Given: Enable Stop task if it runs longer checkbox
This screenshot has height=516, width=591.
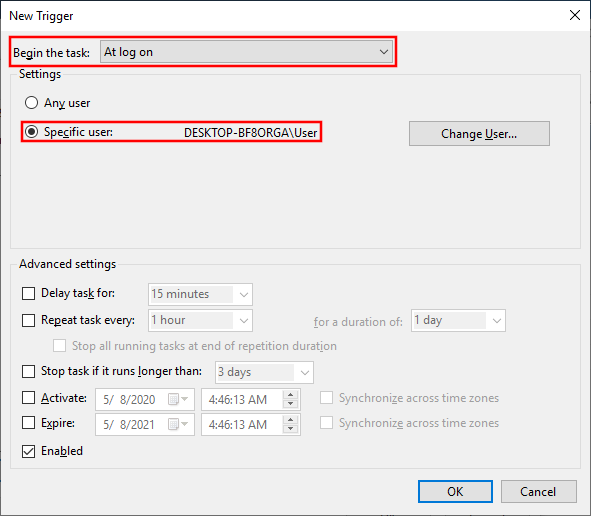Looking at the screenshot, I should pos(29,371).
